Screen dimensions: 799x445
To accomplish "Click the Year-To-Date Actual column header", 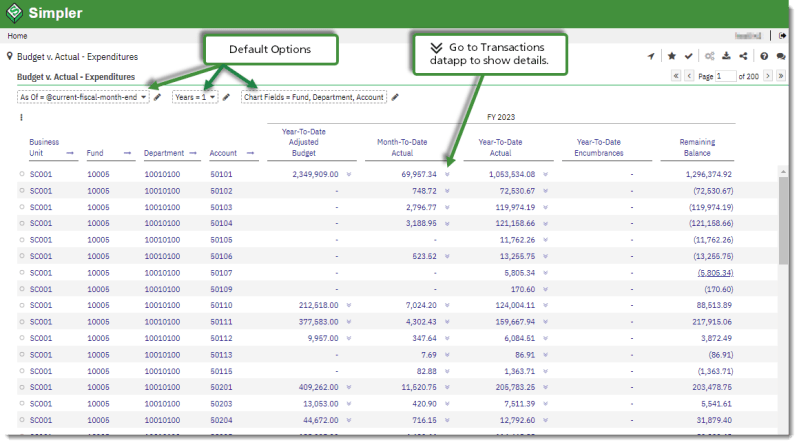I will coord(500,147).
